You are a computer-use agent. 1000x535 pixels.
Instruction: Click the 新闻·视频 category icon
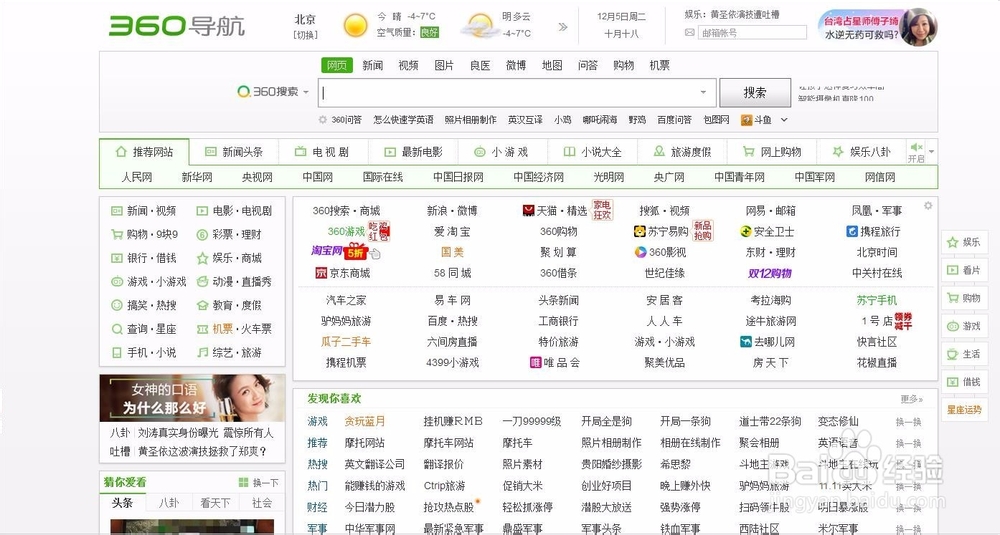click(117, 210)
